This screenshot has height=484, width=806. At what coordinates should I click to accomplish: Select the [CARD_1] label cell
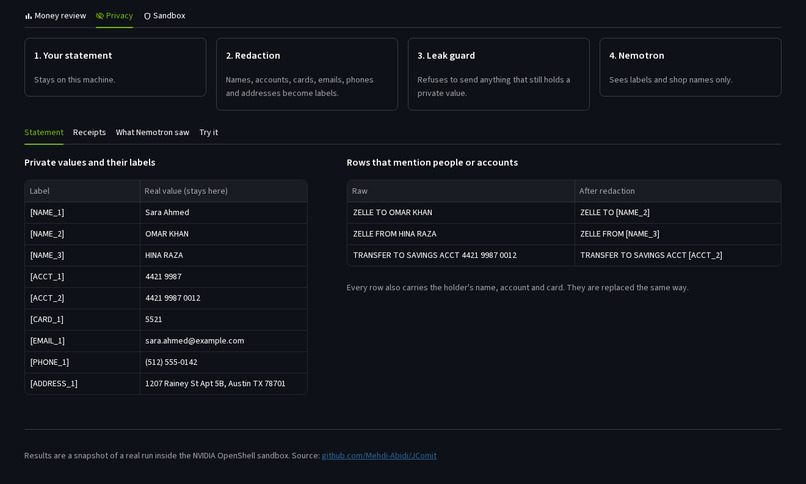[82, 320]
